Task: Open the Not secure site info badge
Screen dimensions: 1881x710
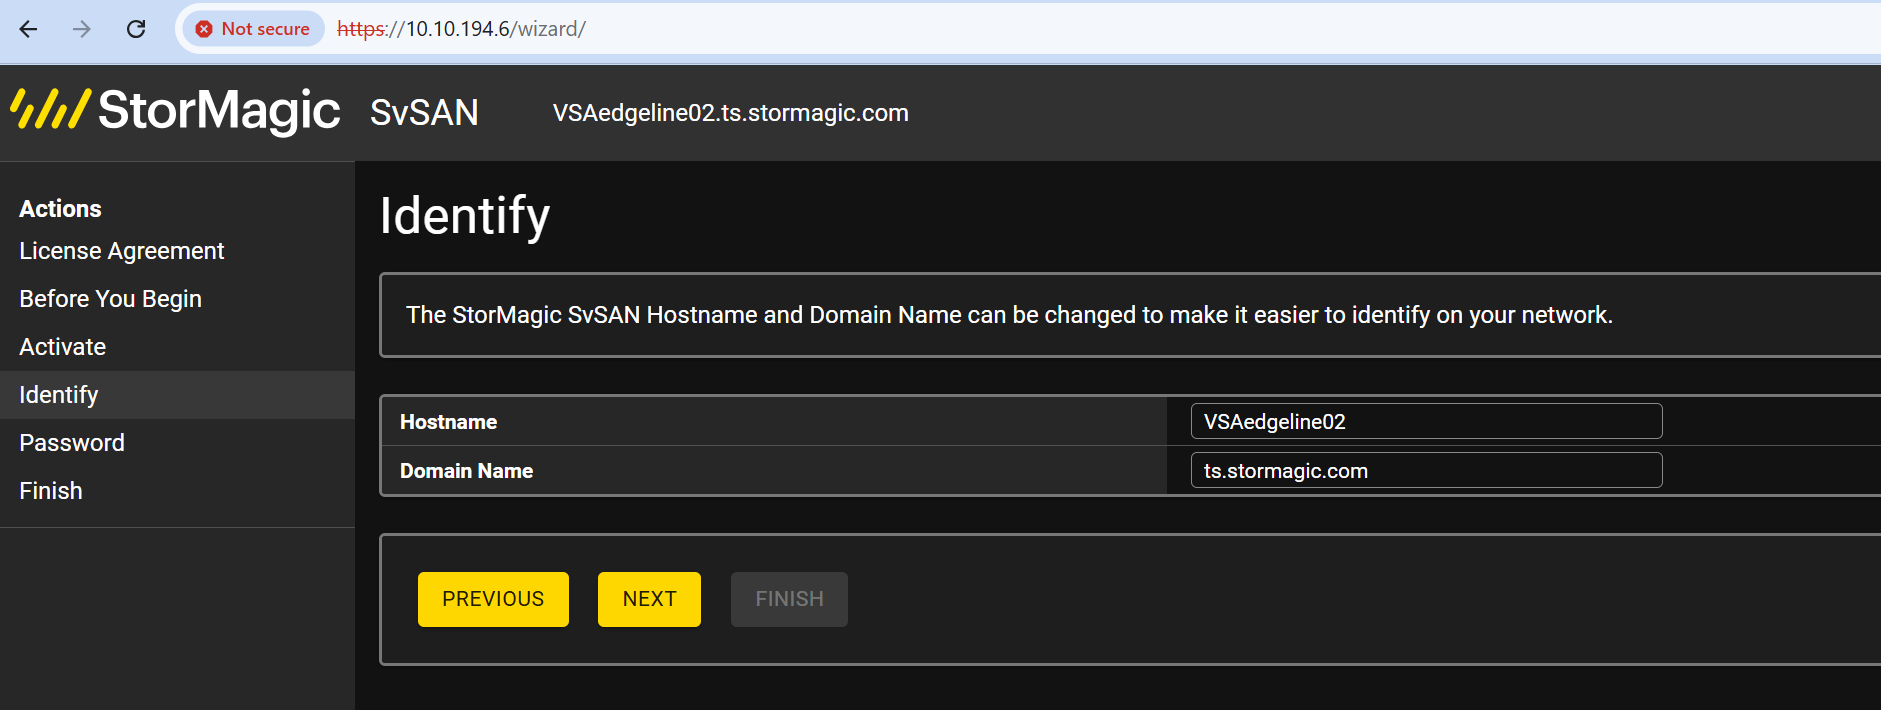Action: point(253,29)
